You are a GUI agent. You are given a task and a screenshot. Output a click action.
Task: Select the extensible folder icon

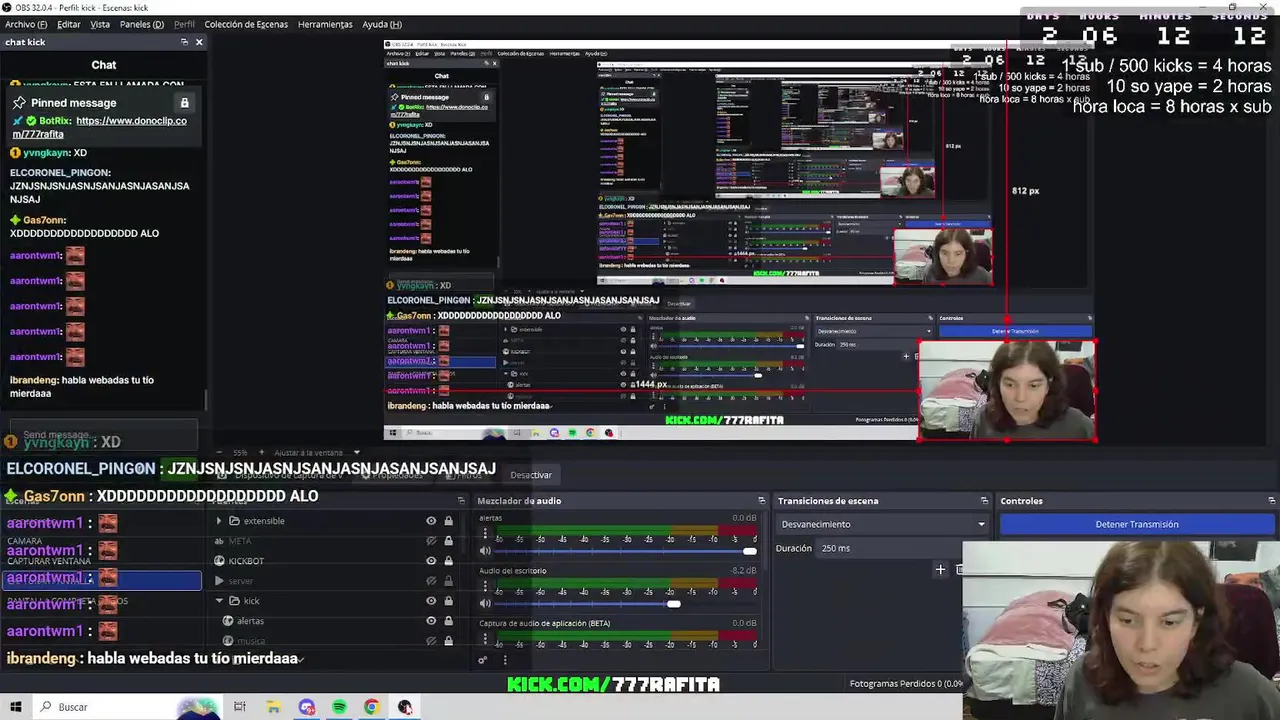coord(234,521)
